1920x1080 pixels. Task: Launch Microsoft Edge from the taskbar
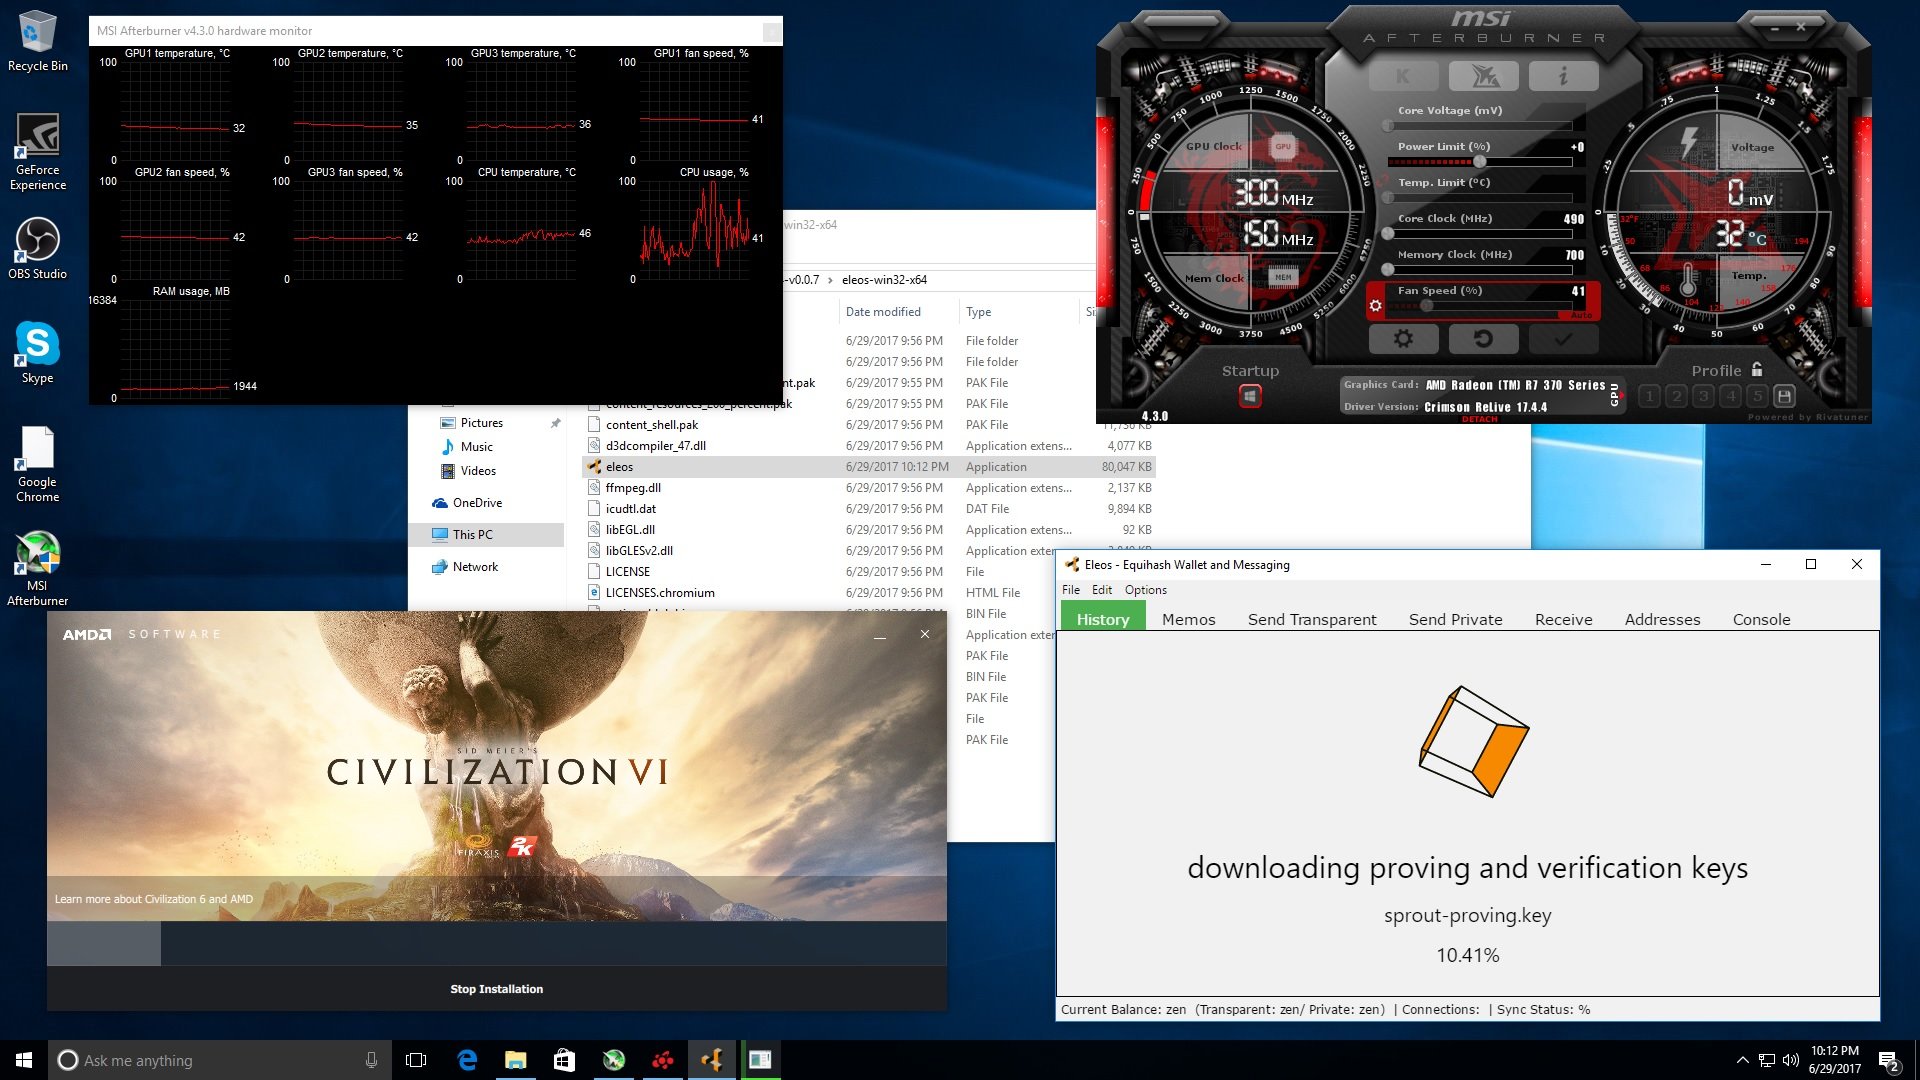coord(467,1060)
